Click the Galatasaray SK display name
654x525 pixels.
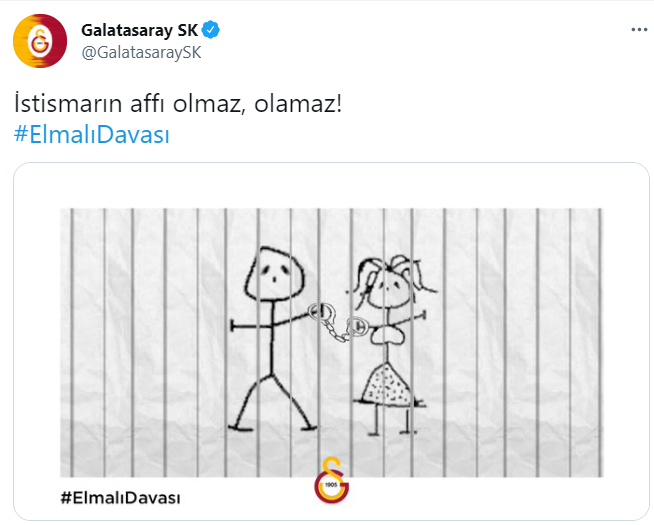tap(139, 30)
